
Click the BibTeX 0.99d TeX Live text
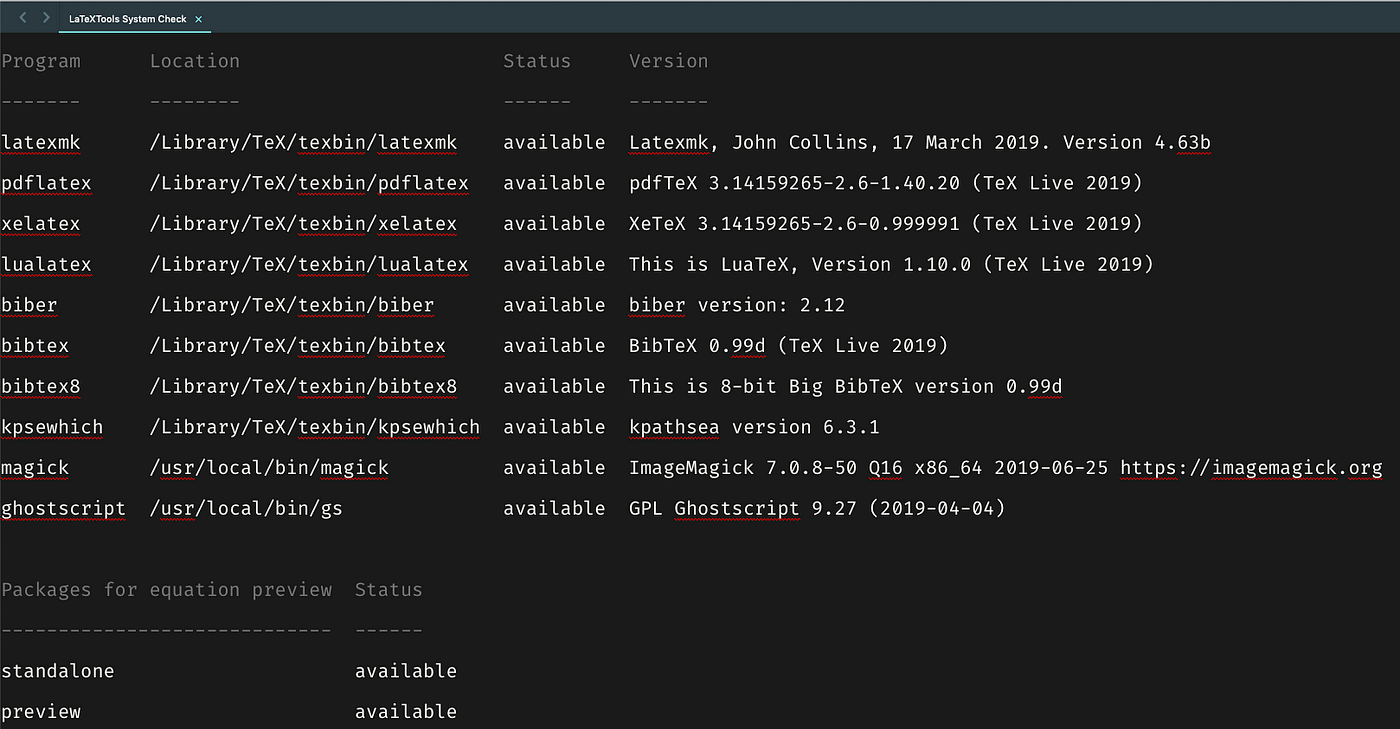(x=789, y=346)
